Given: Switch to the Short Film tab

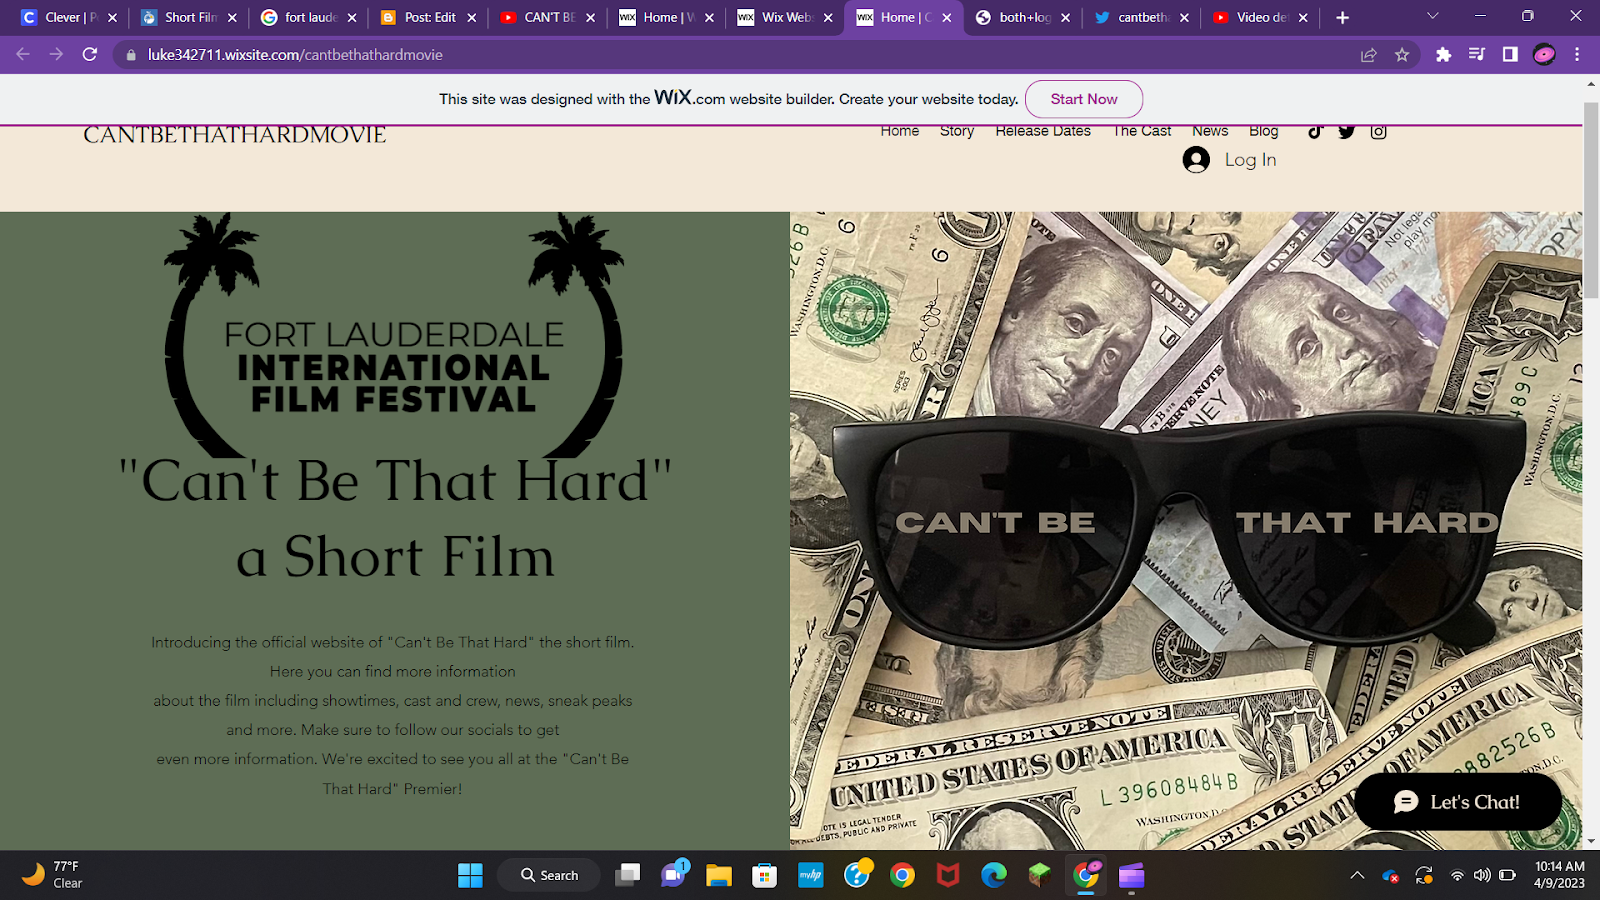Looking at the screenshot, I should pyautogui.click(x=188, y=17).
